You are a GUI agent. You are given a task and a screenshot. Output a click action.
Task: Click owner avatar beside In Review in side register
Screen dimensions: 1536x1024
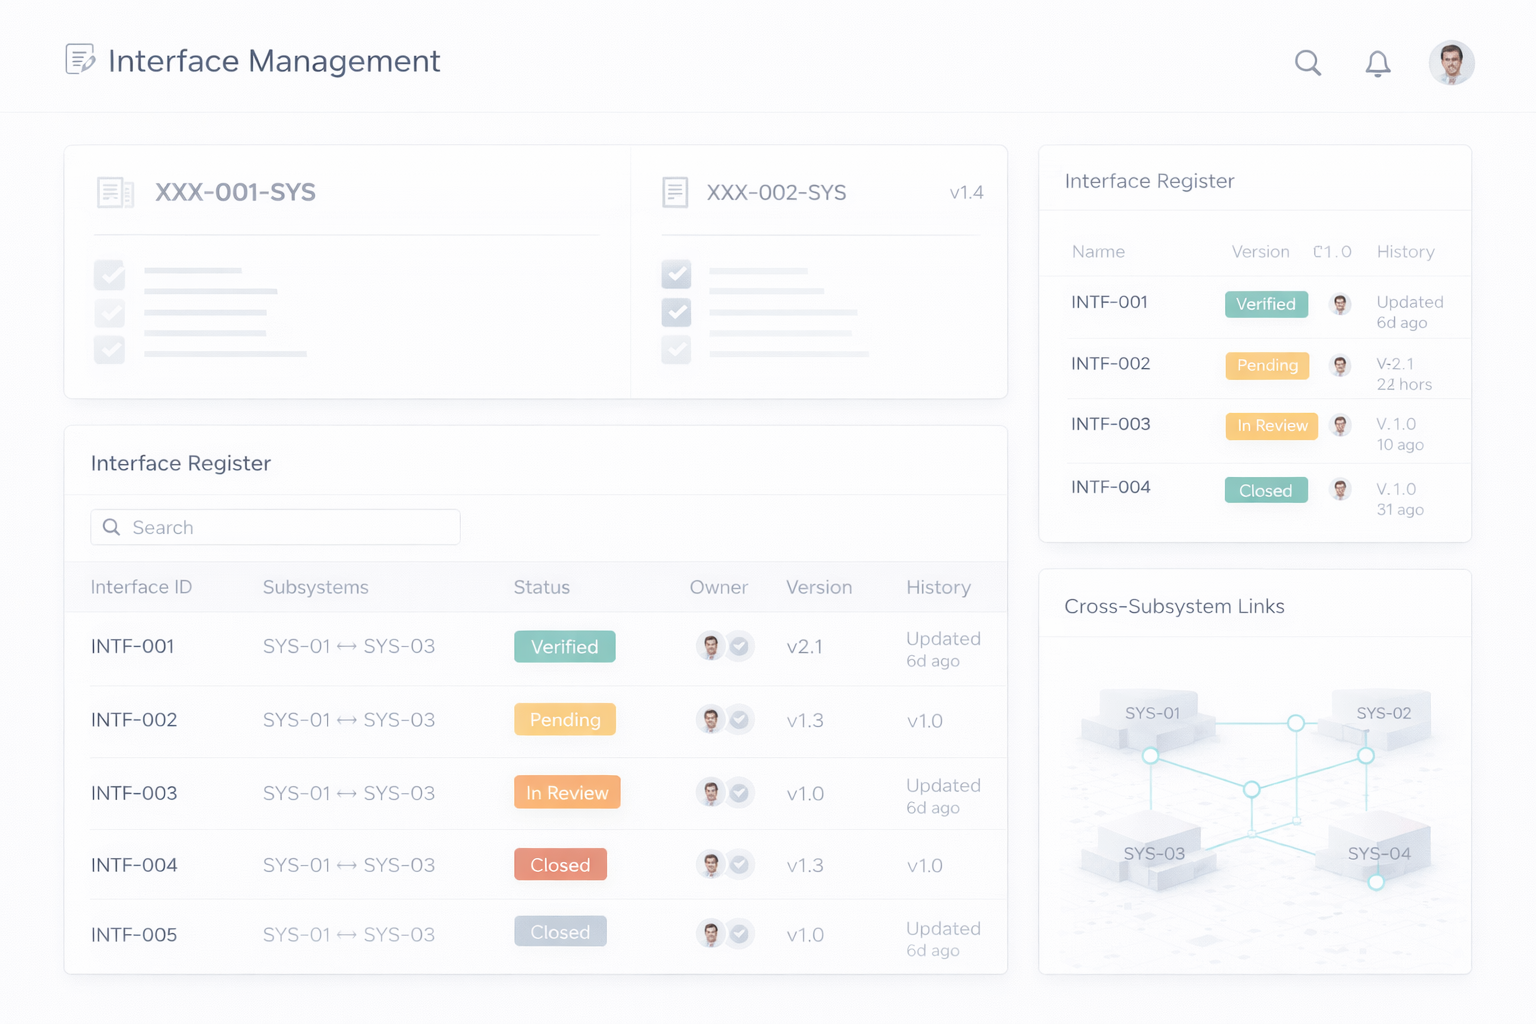coord(1340,426)
